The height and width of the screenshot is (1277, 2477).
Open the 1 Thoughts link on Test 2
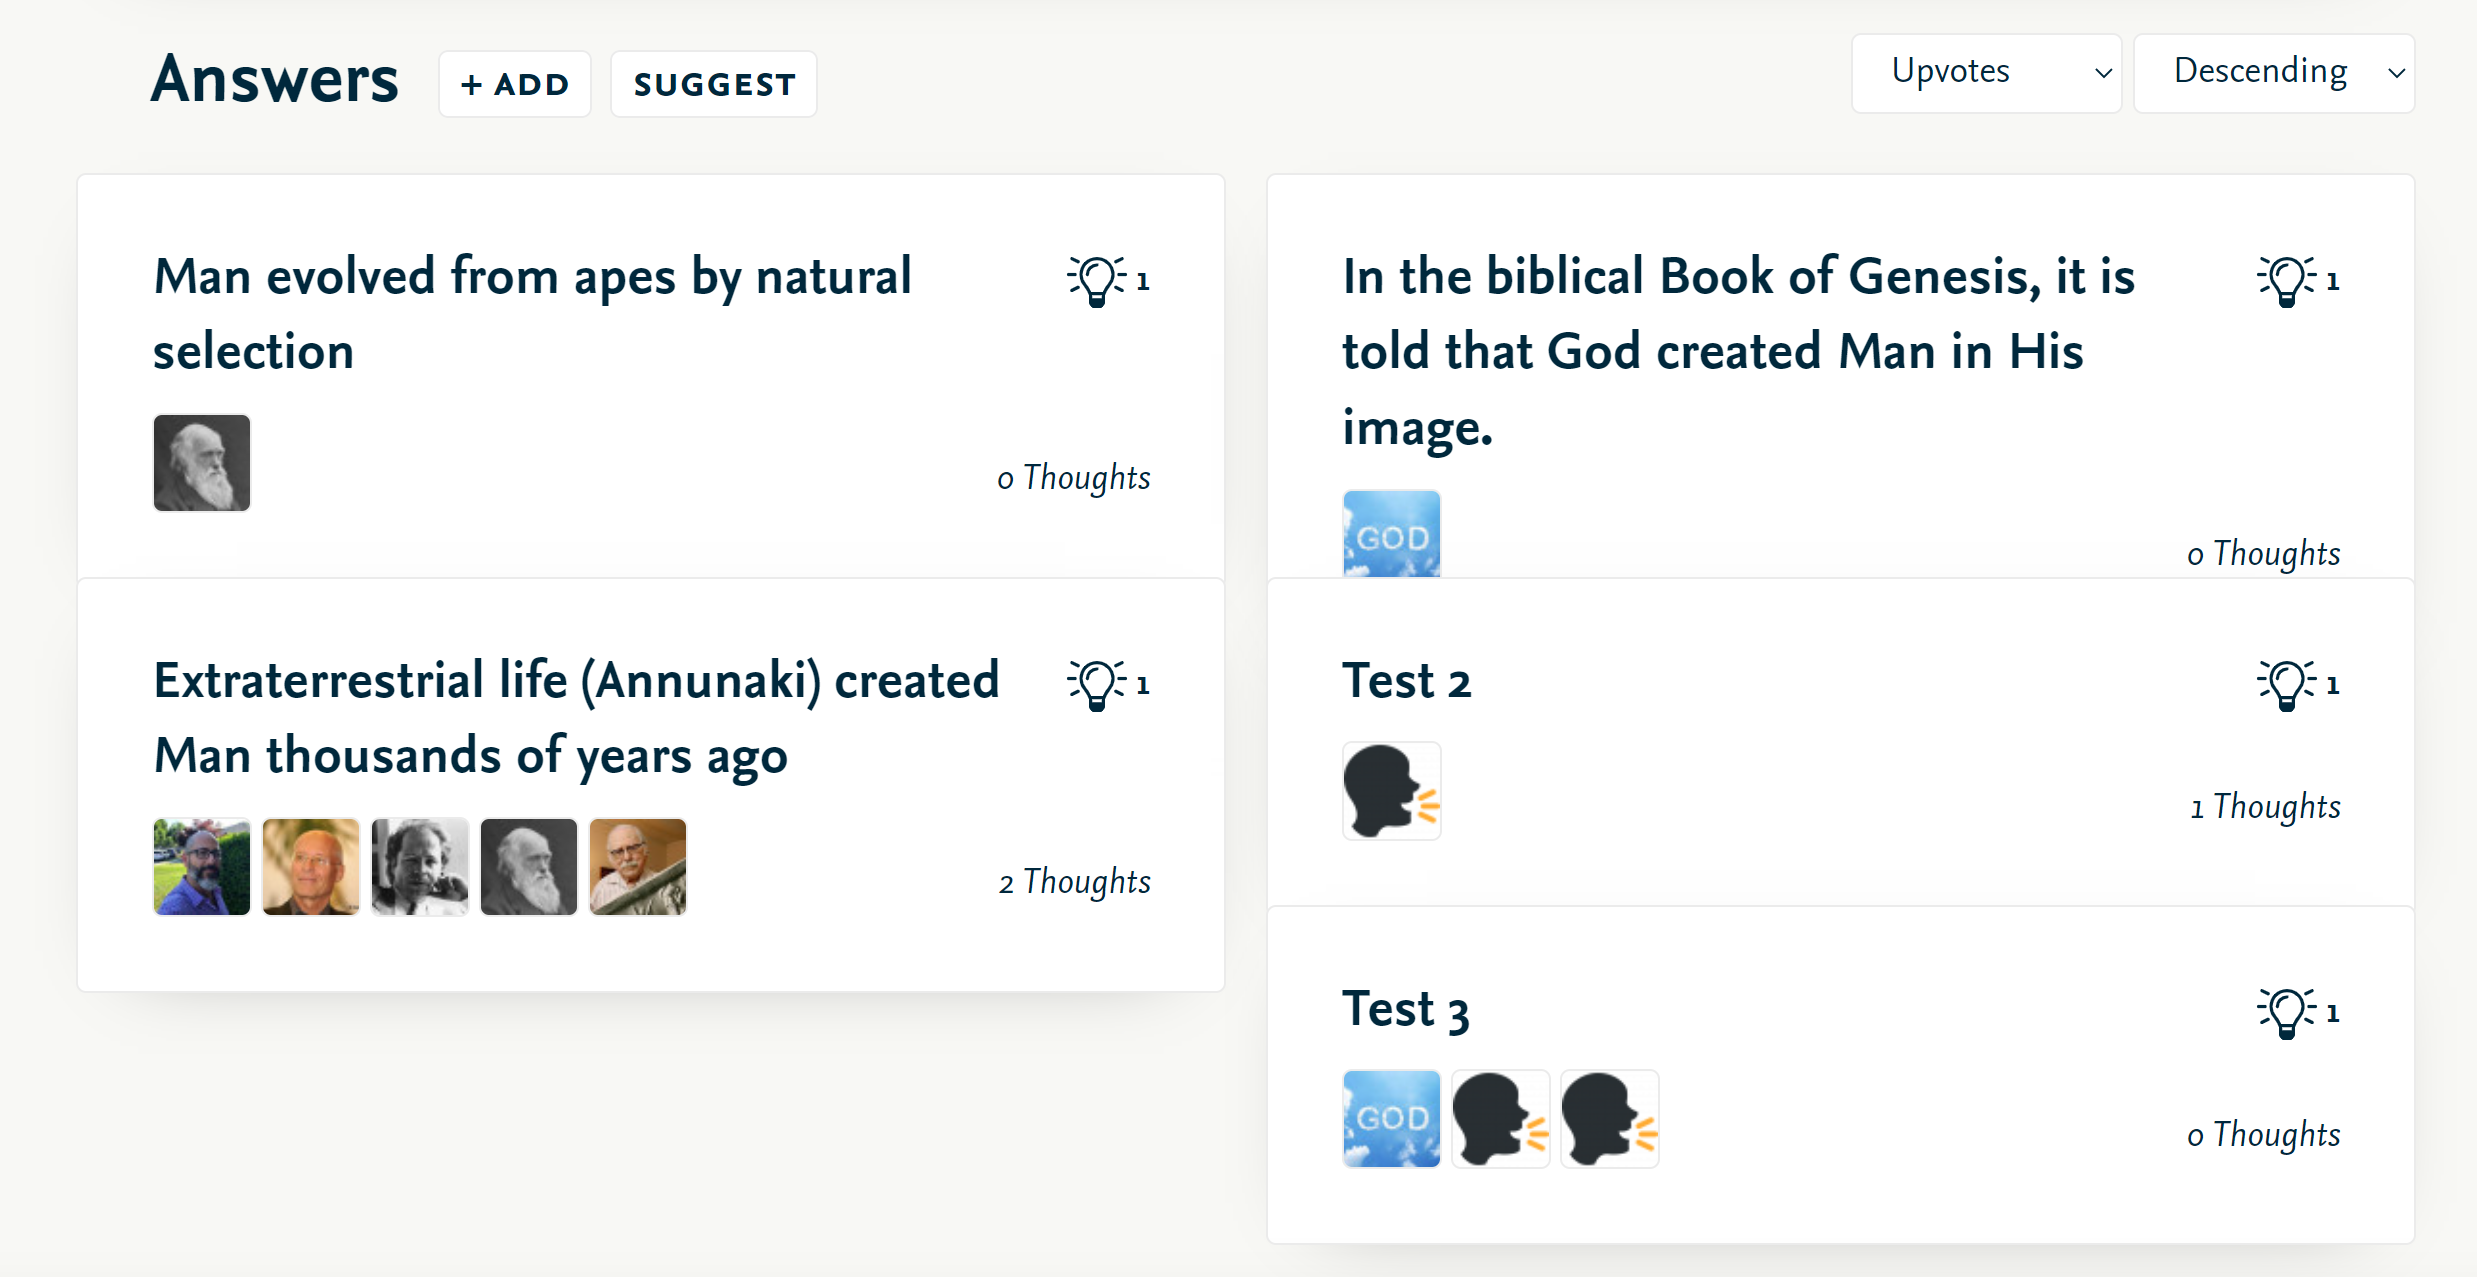[x=2265, y=806]
